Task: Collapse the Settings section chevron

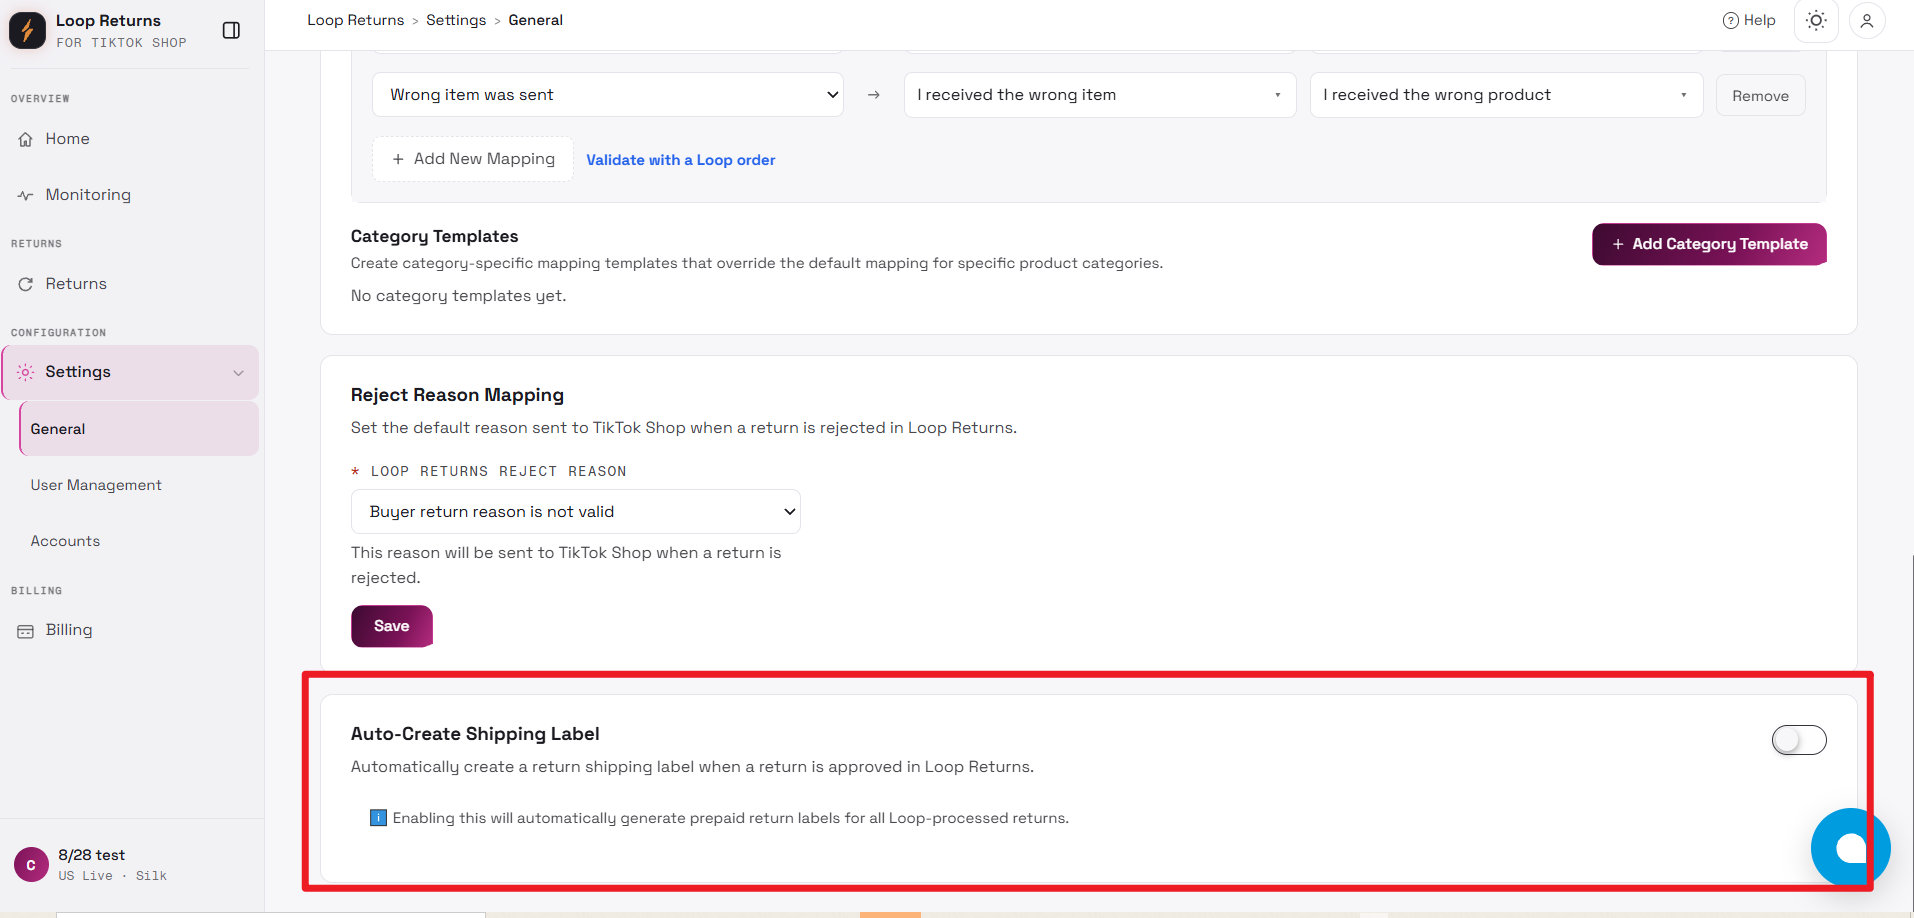Action: [x=238, y=373]
